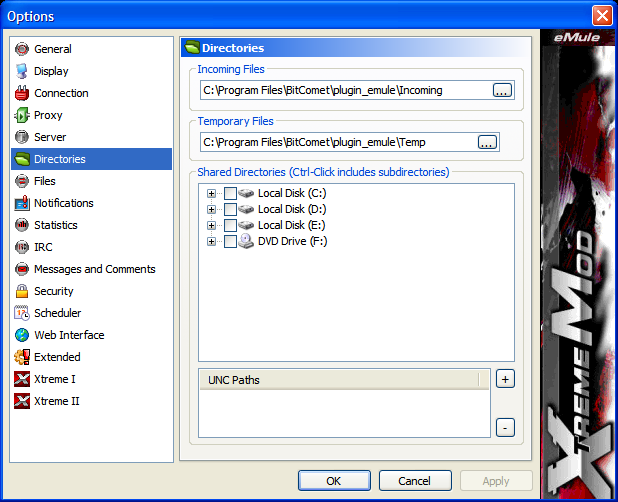This screenshot has height=502, width=618.
Task: Expand the Local Disk (D:) tree node
Action: [x=211, y=209]
